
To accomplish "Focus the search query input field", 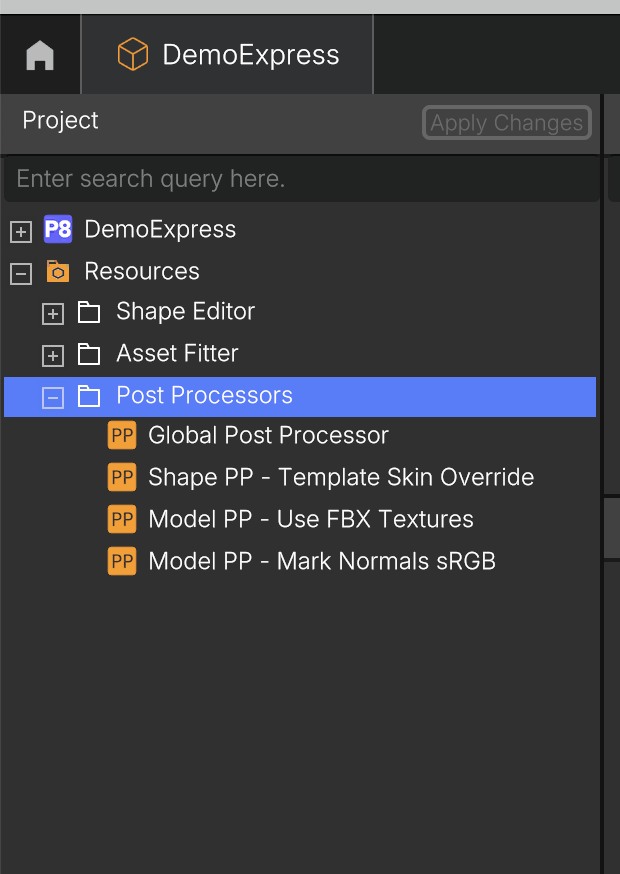I will 301,179.
